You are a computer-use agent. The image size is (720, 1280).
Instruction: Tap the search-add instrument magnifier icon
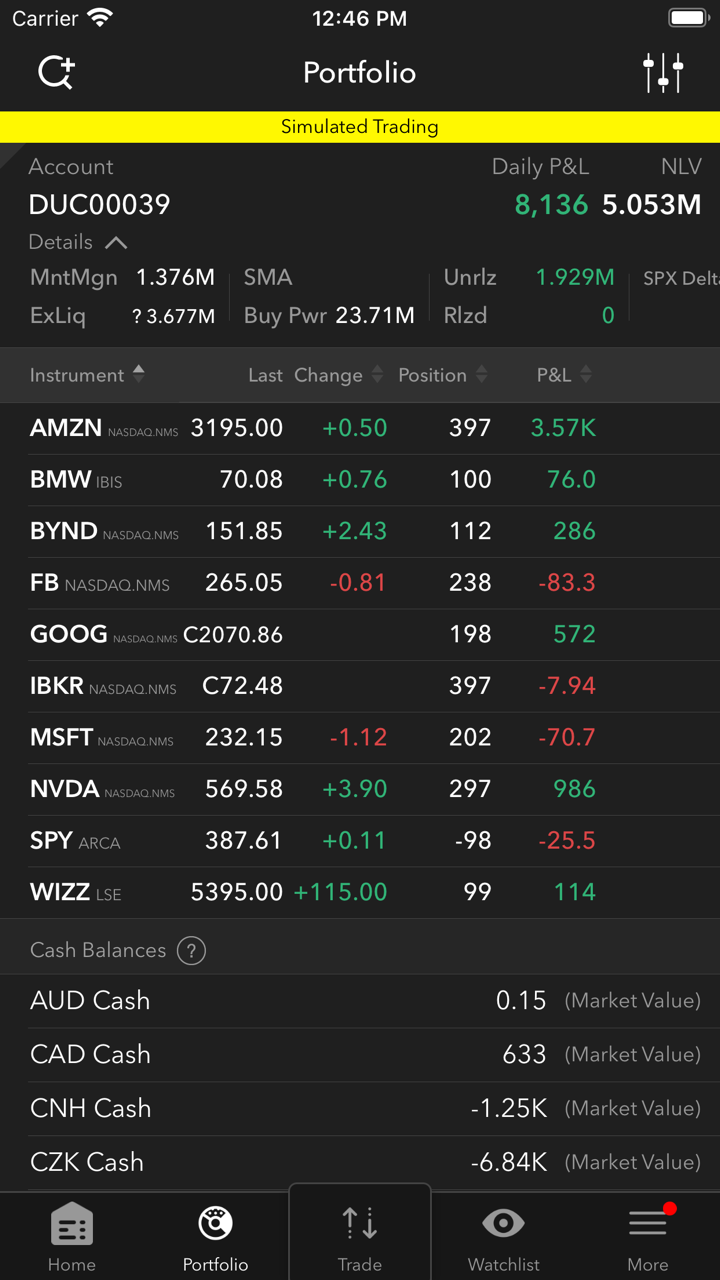pos(56,72)
